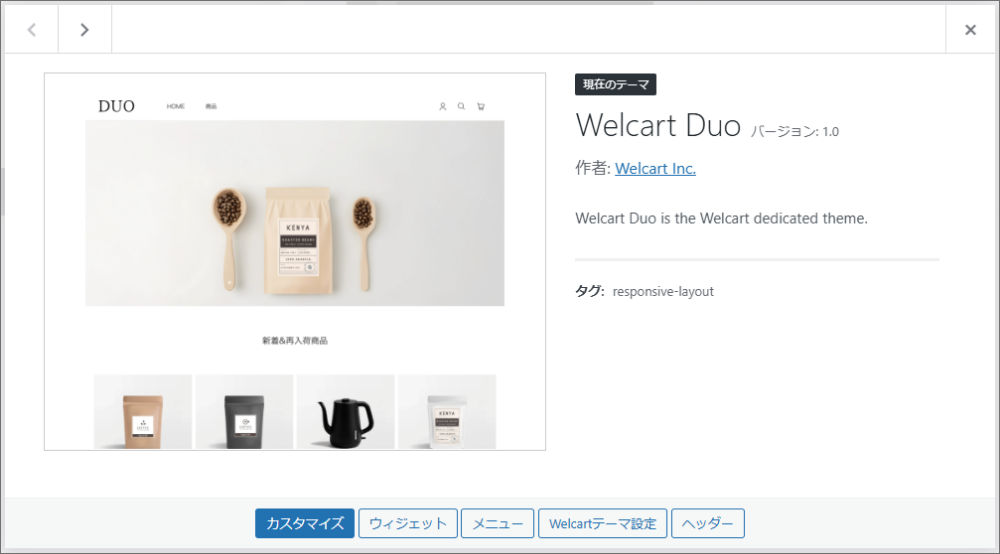Screen dimensions: 1000x554
Task: Show the next theme with right arrow
Action: tap(84, 29)
